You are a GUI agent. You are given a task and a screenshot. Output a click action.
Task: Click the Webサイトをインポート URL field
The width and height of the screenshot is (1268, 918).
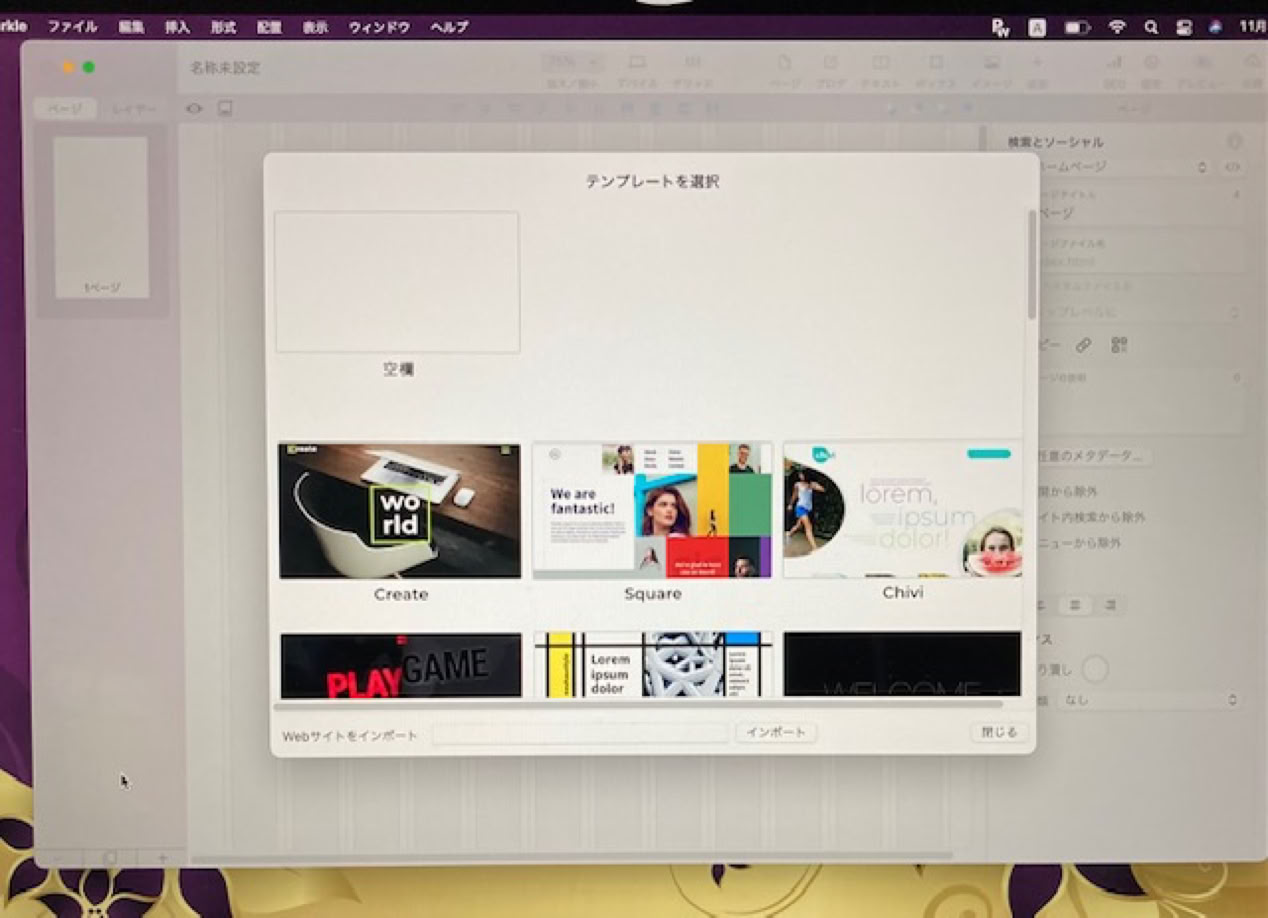click(x=579, y=734)
